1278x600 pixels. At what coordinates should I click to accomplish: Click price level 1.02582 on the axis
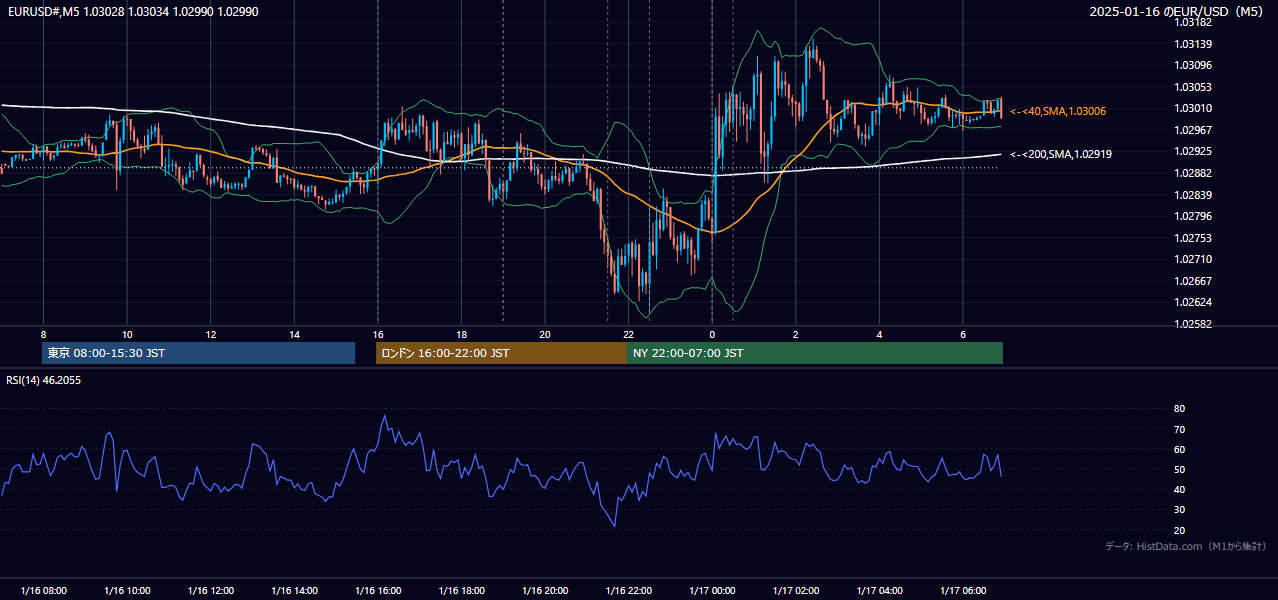(x=1193, y=324)
